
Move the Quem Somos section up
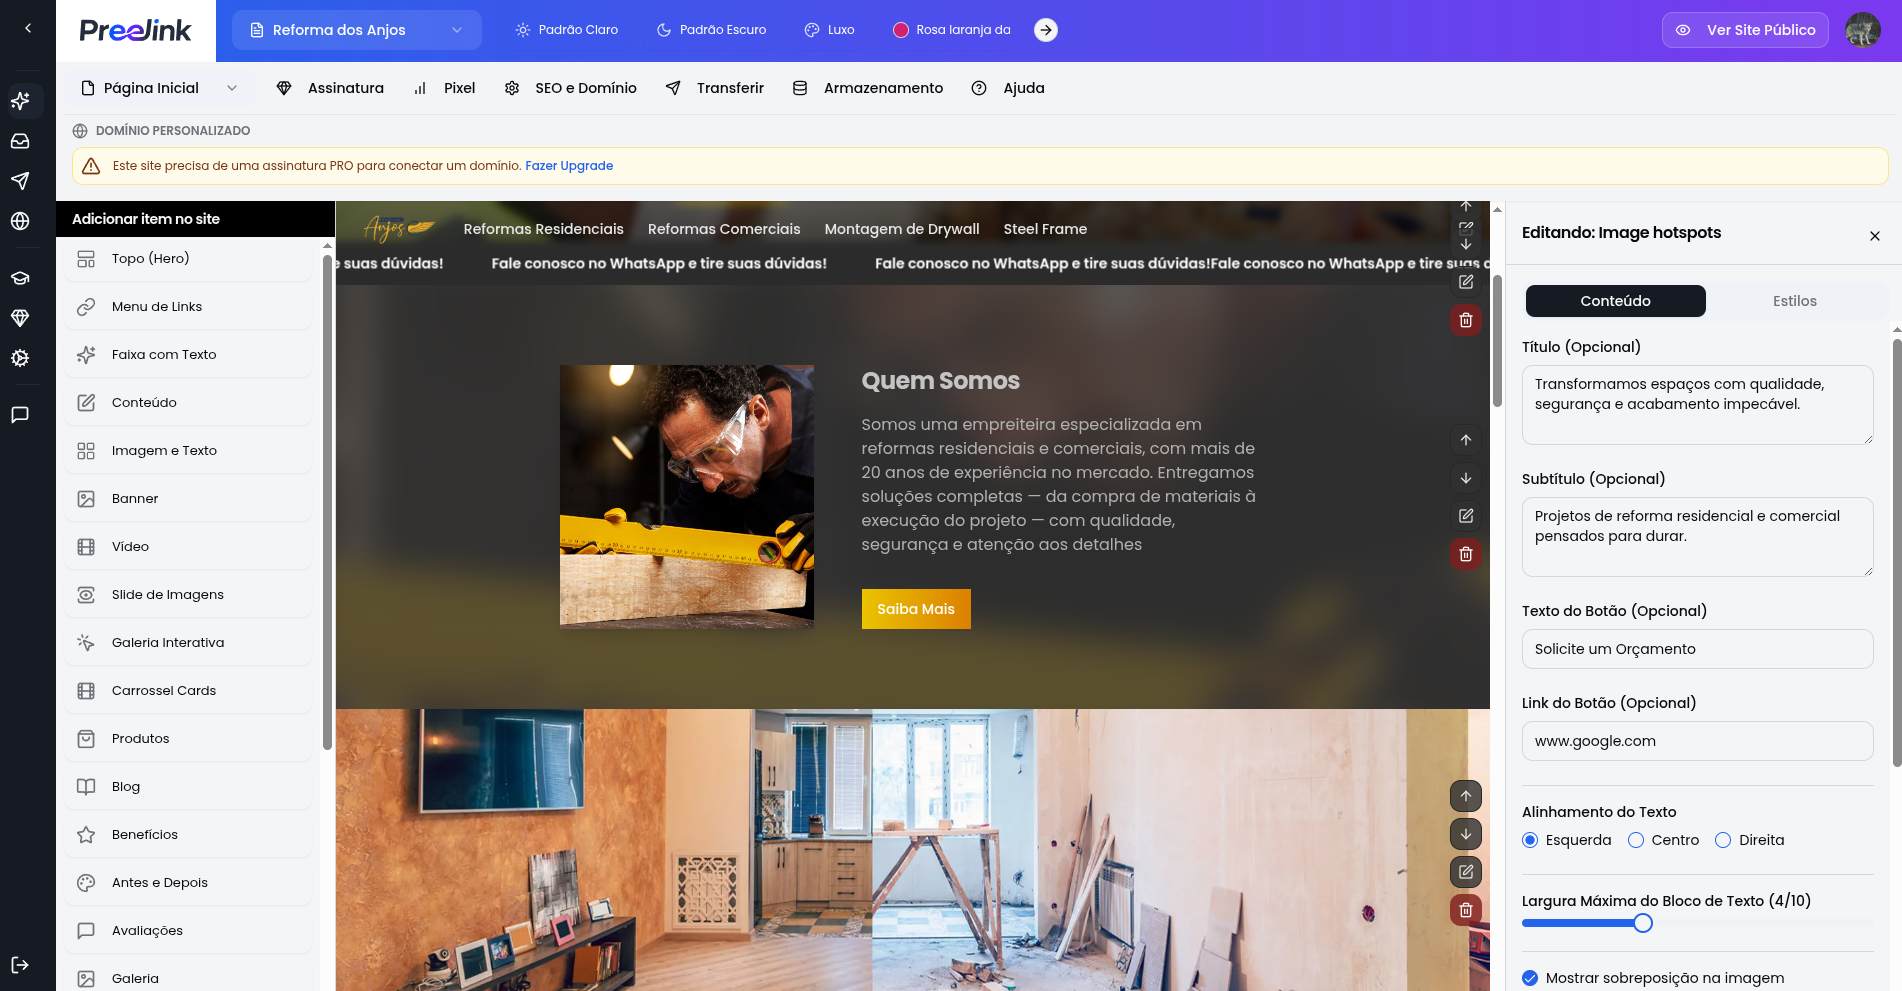click(x=1466, y=440)
